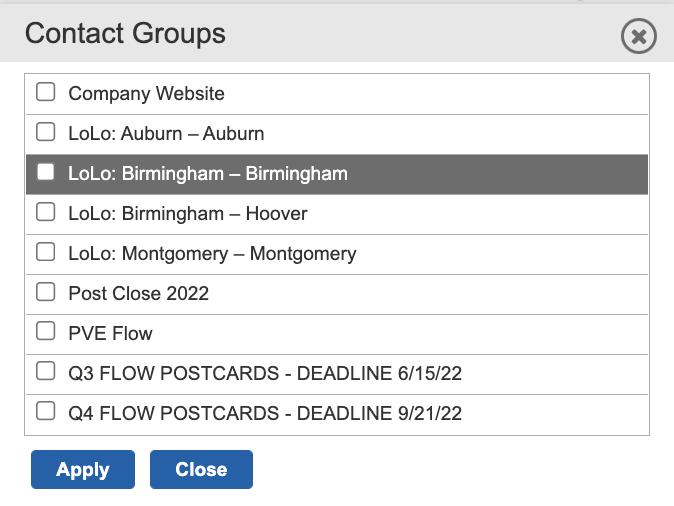Tick the LoLo: Auburn – Auburn checkbox

click(46, 132)
